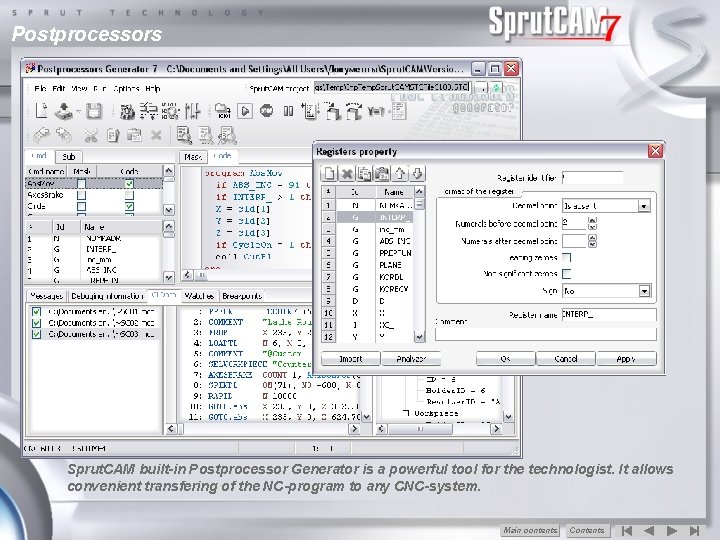Click the Apply button
This screenshot has width=720, height=540.
click(626, 359)
